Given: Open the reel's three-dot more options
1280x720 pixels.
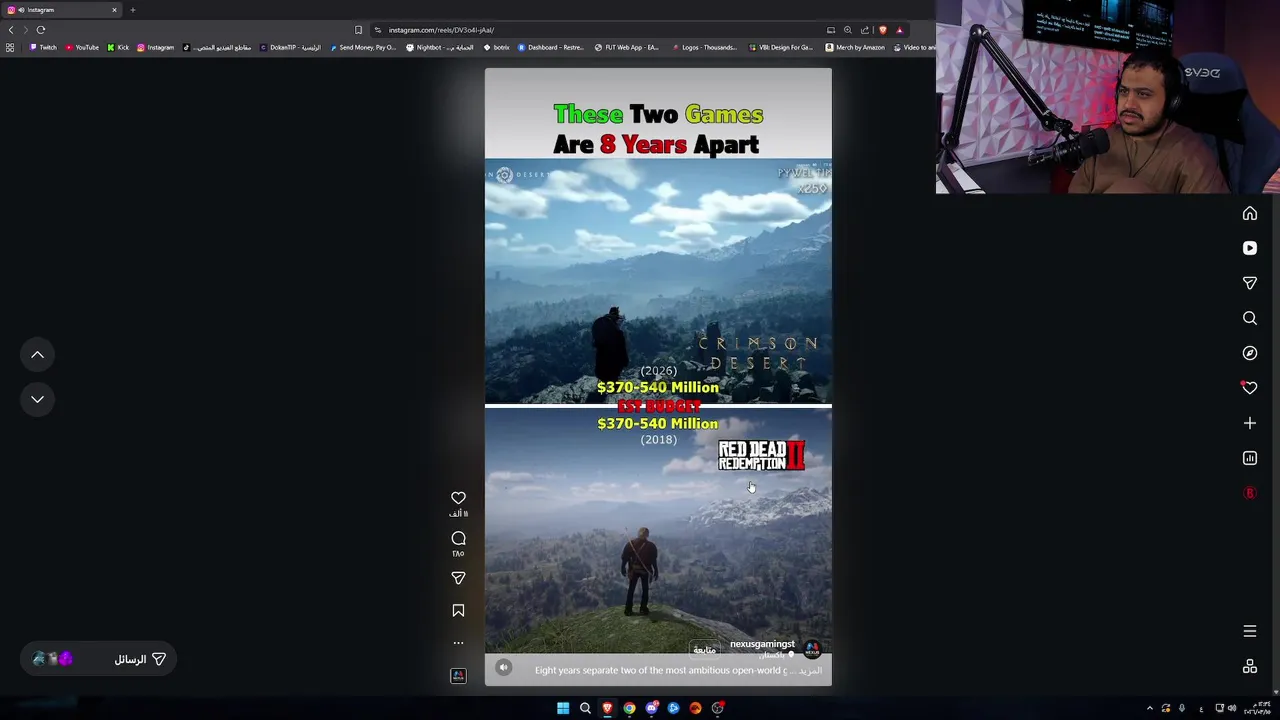Looking at the screenshot, I should [x=458, y=643].
